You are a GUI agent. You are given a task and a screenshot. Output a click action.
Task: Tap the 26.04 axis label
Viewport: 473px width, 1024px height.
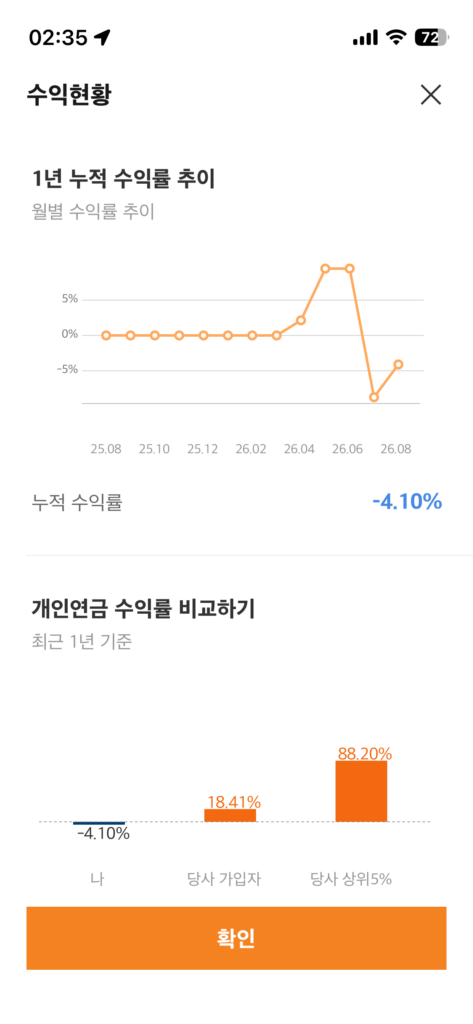299,450
